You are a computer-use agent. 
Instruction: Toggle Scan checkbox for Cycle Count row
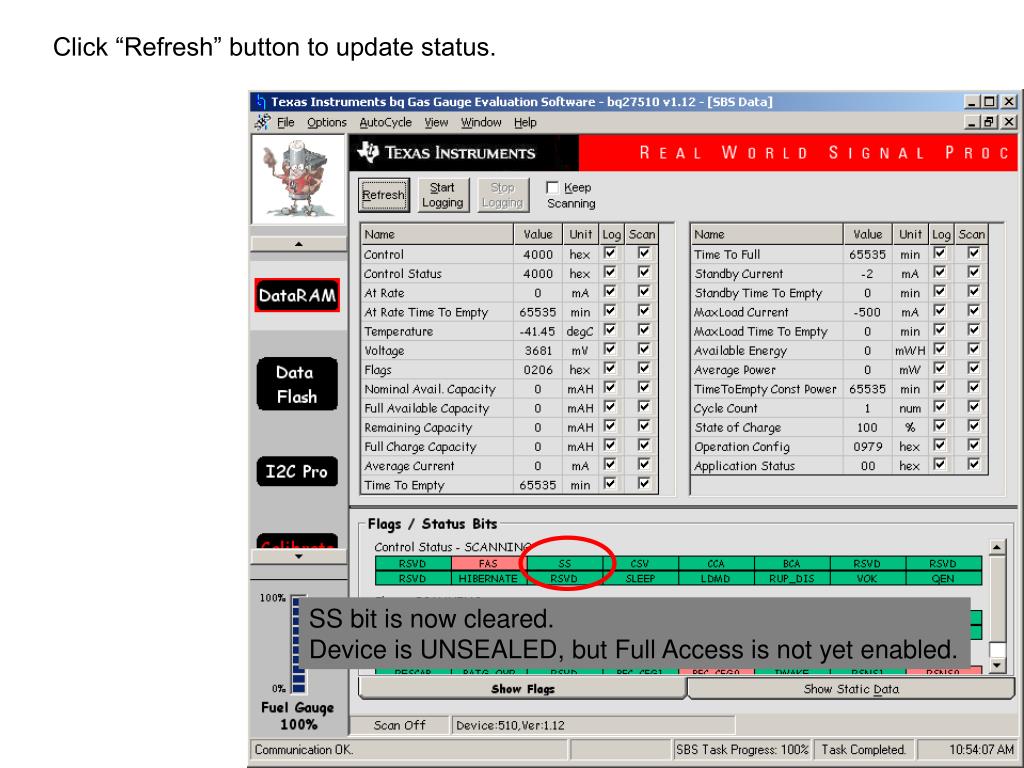coord(974,407)
